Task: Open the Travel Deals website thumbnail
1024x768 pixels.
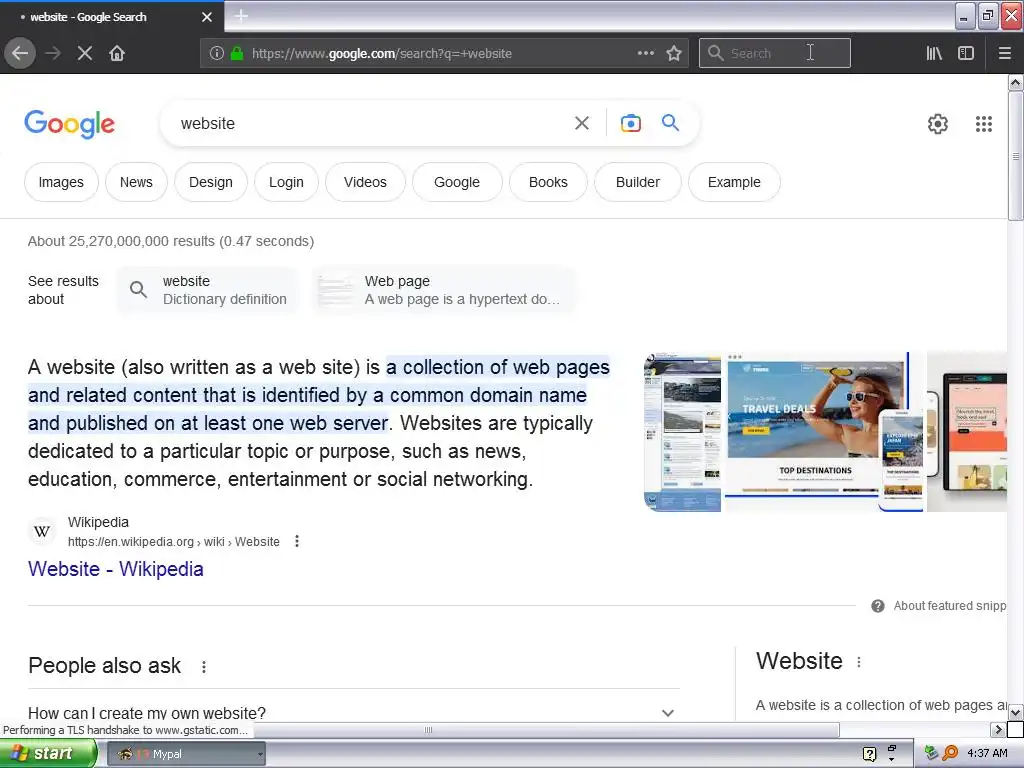Action: coord(825,432)
